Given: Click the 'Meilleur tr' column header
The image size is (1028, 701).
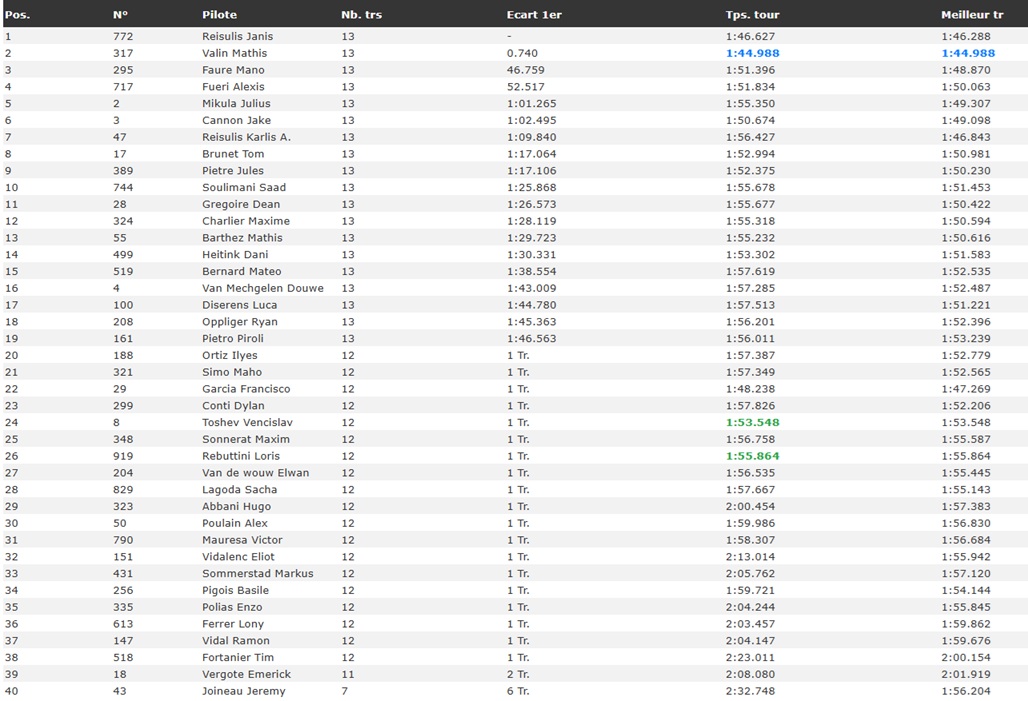Looking at the screenshot, I should 972,15.
